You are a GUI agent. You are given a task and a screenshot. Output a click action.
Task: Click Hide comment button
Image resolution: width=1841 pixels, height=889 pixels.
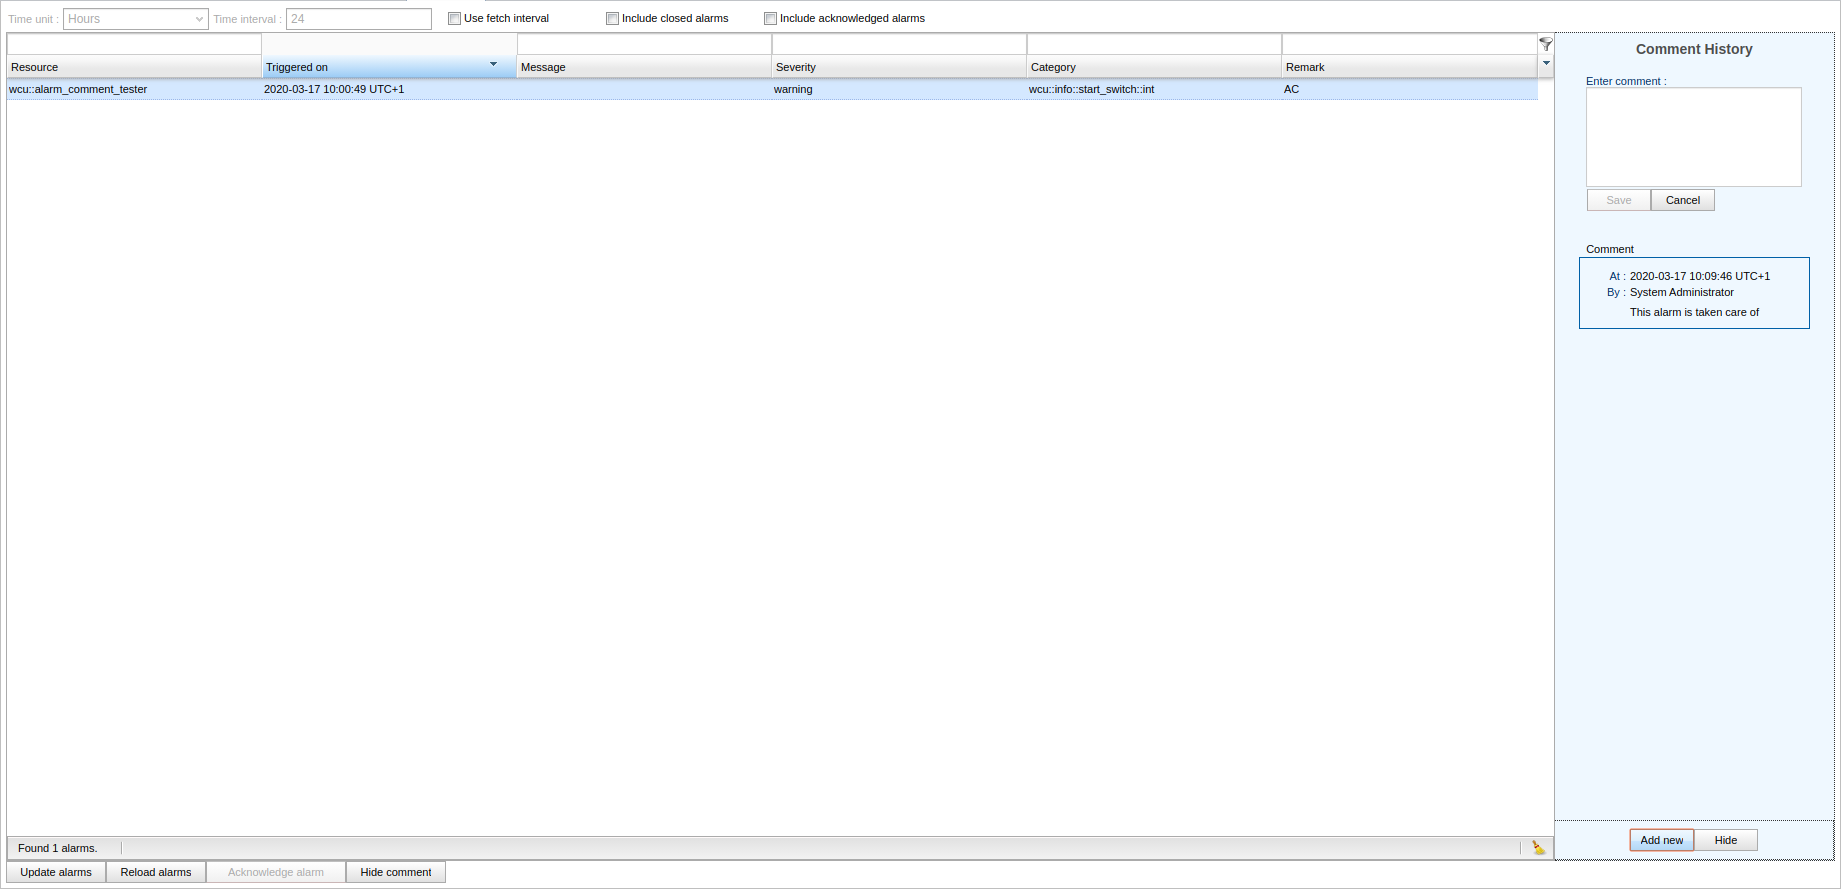point(395,872)
